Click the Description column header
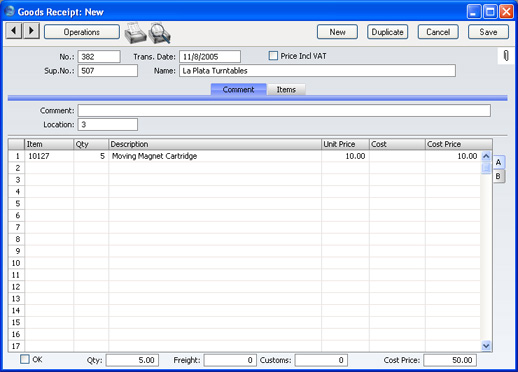 215,144
